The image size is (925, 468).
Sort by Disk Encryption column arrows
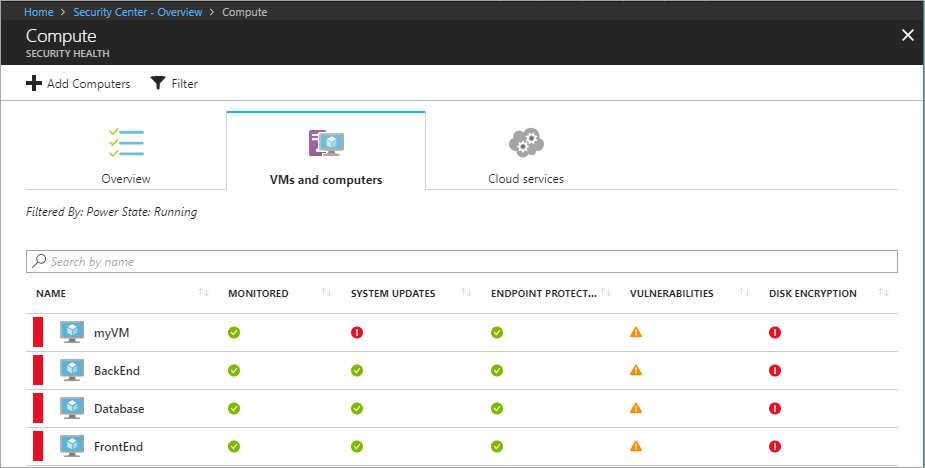[884, 293]
